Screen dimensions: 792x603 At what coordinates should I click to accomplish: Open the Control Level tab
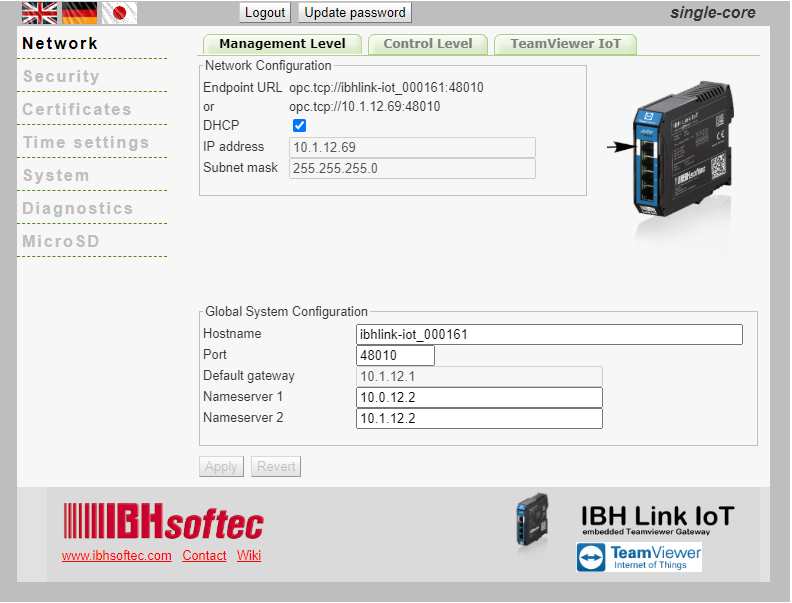(428, 44)
